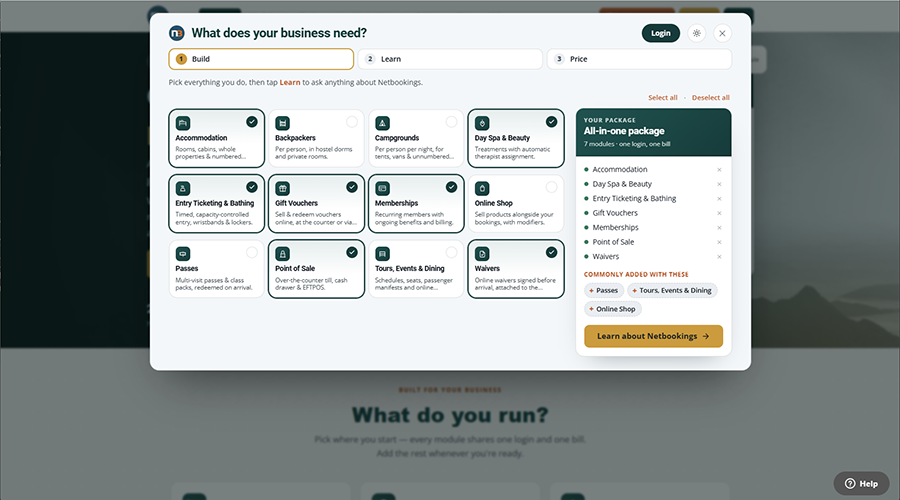
Task: Click the Tours, Events & Dining icon
Action: point(382,254)
